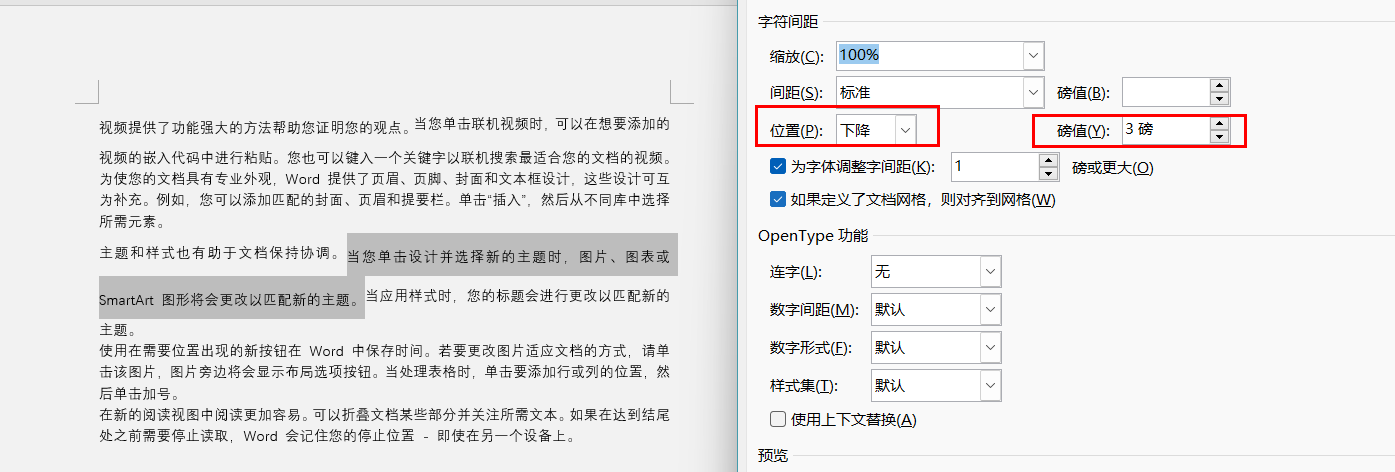This screenshot has width=1395, height=472.
Task: Click document line starting 视频提供了功能强大的方法
Action: pyautogui.click(x=384, y=126)
